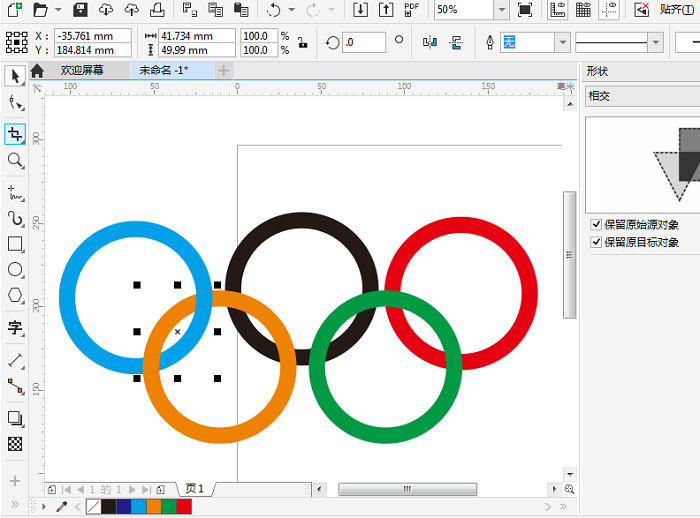Expand the outline width 无 dropdown
The height and width of the screenshot is (518, 700).
coord(563,43)
